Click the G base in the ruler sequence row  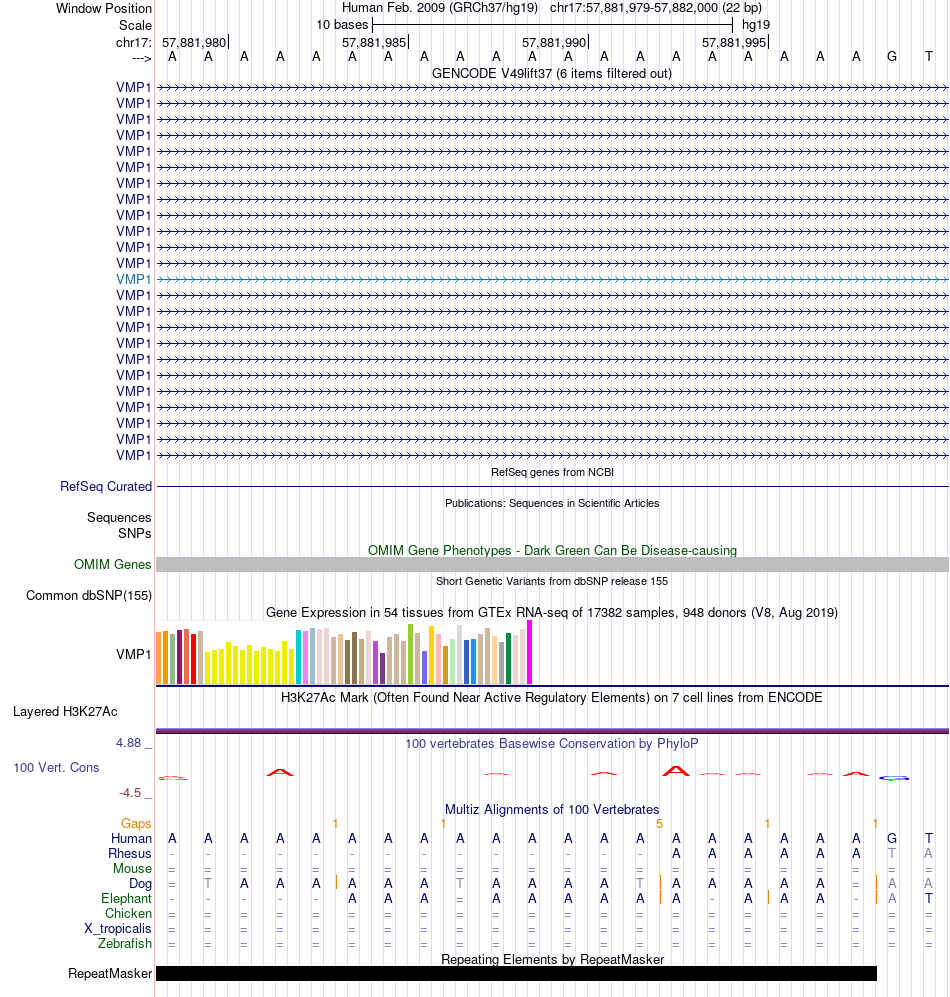coord(891,57)
